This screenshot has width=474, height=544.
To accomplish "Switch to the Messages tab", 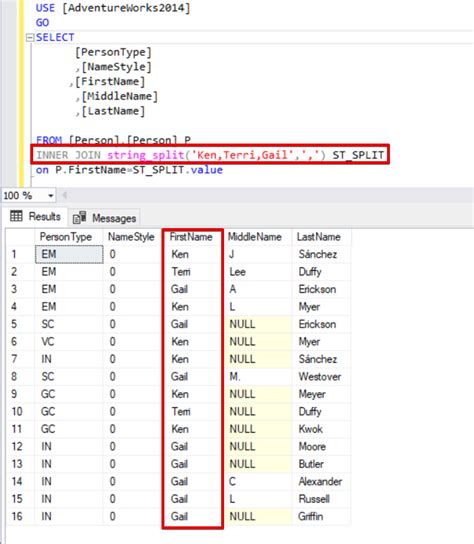I will tap(104, 218).
